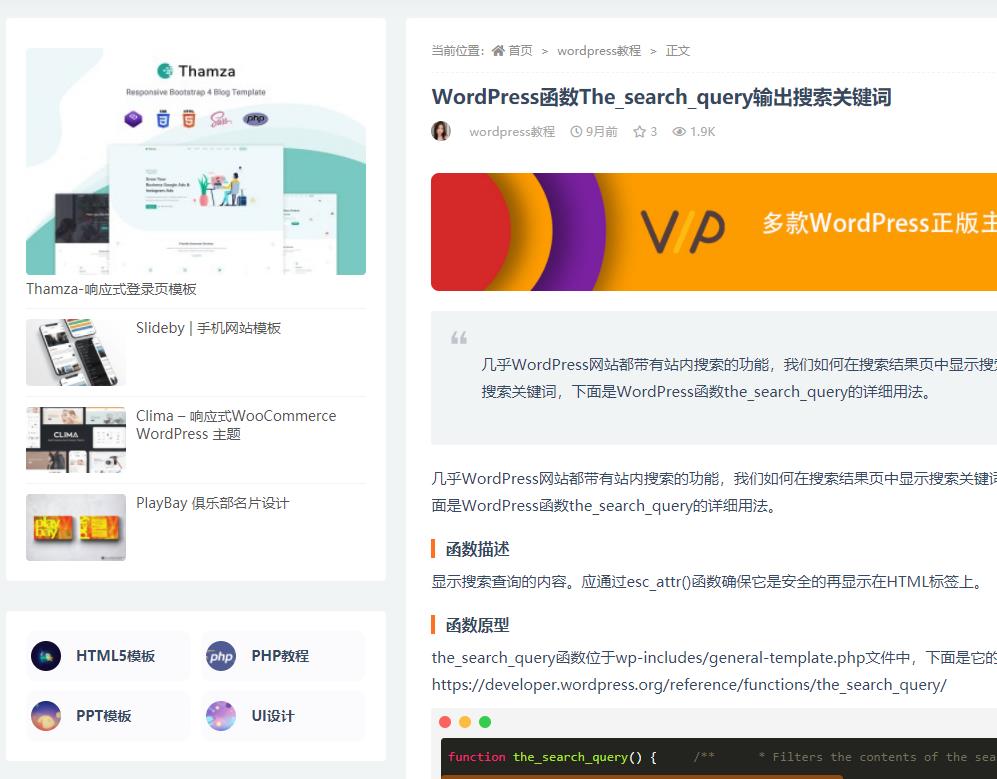
Task: Click the 函数描述 section heading
Action: coord(478,549)
